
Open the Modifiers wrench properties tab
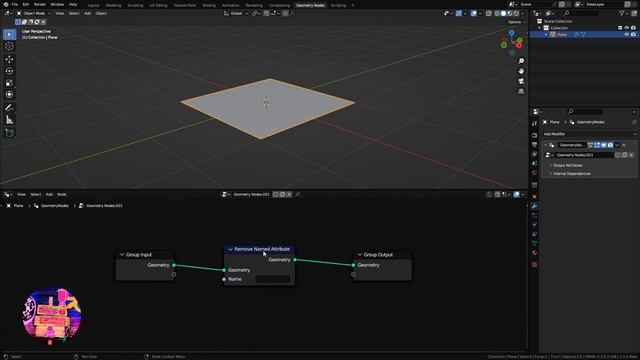click(534, 206)
